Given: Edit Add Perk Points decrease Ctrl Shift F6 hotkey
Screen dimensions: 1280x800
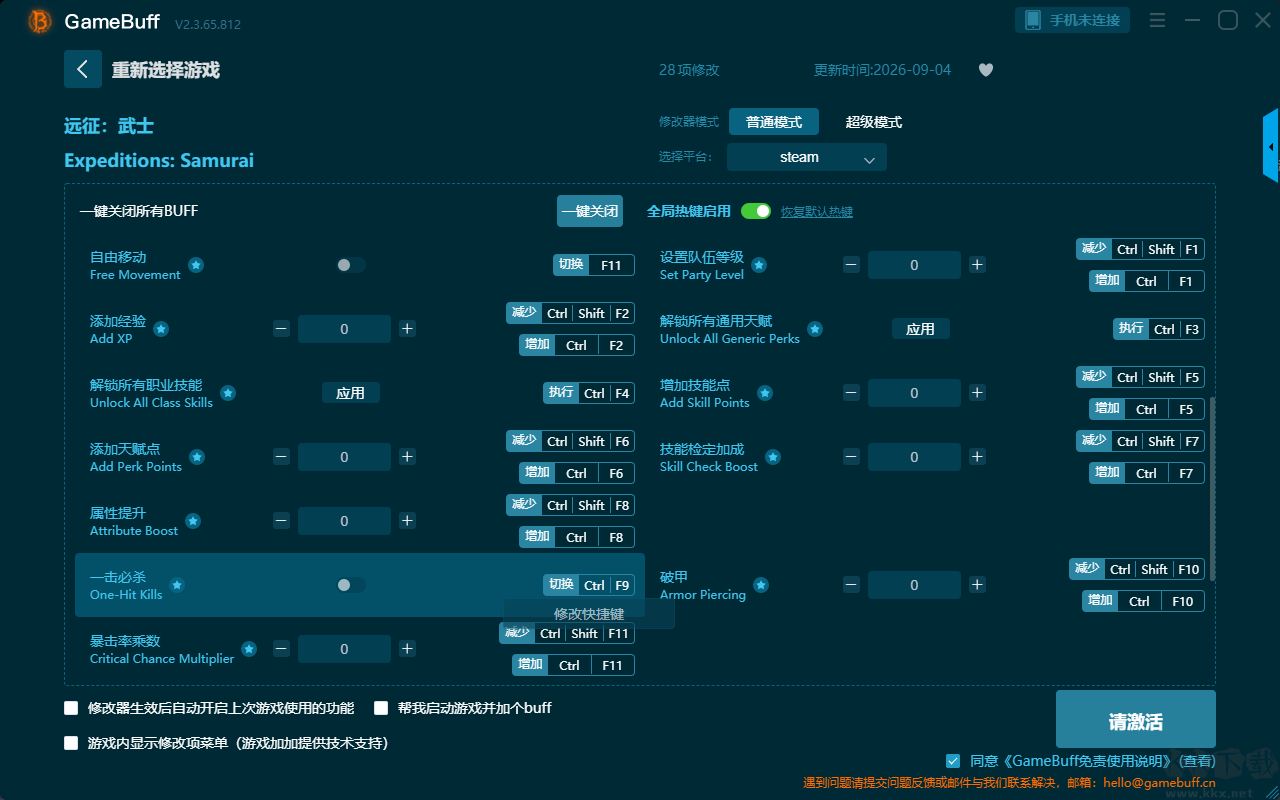Looking at the screenshot, I should [x=570, y=441].
